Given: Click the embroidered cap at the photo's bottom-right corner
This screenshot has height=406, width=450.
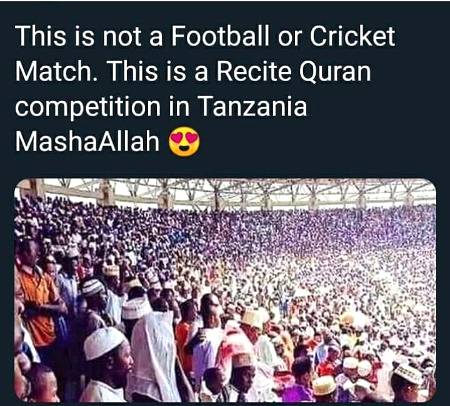Looking at the screenshot, I should tap(408, 373).
